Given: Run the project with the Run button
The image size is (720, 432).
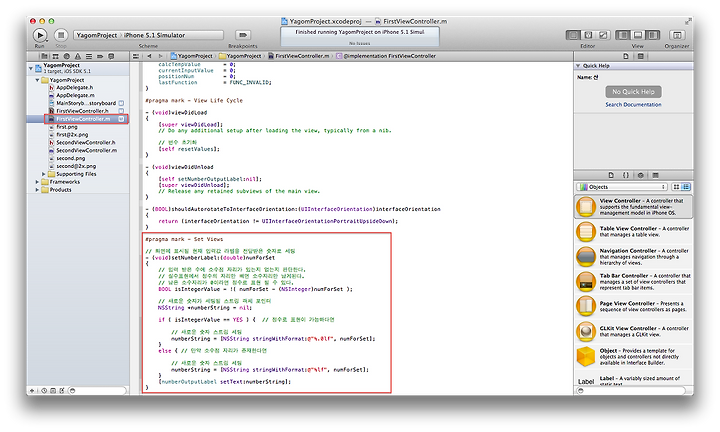Looking at the screenshot, I should pos(40,35).
